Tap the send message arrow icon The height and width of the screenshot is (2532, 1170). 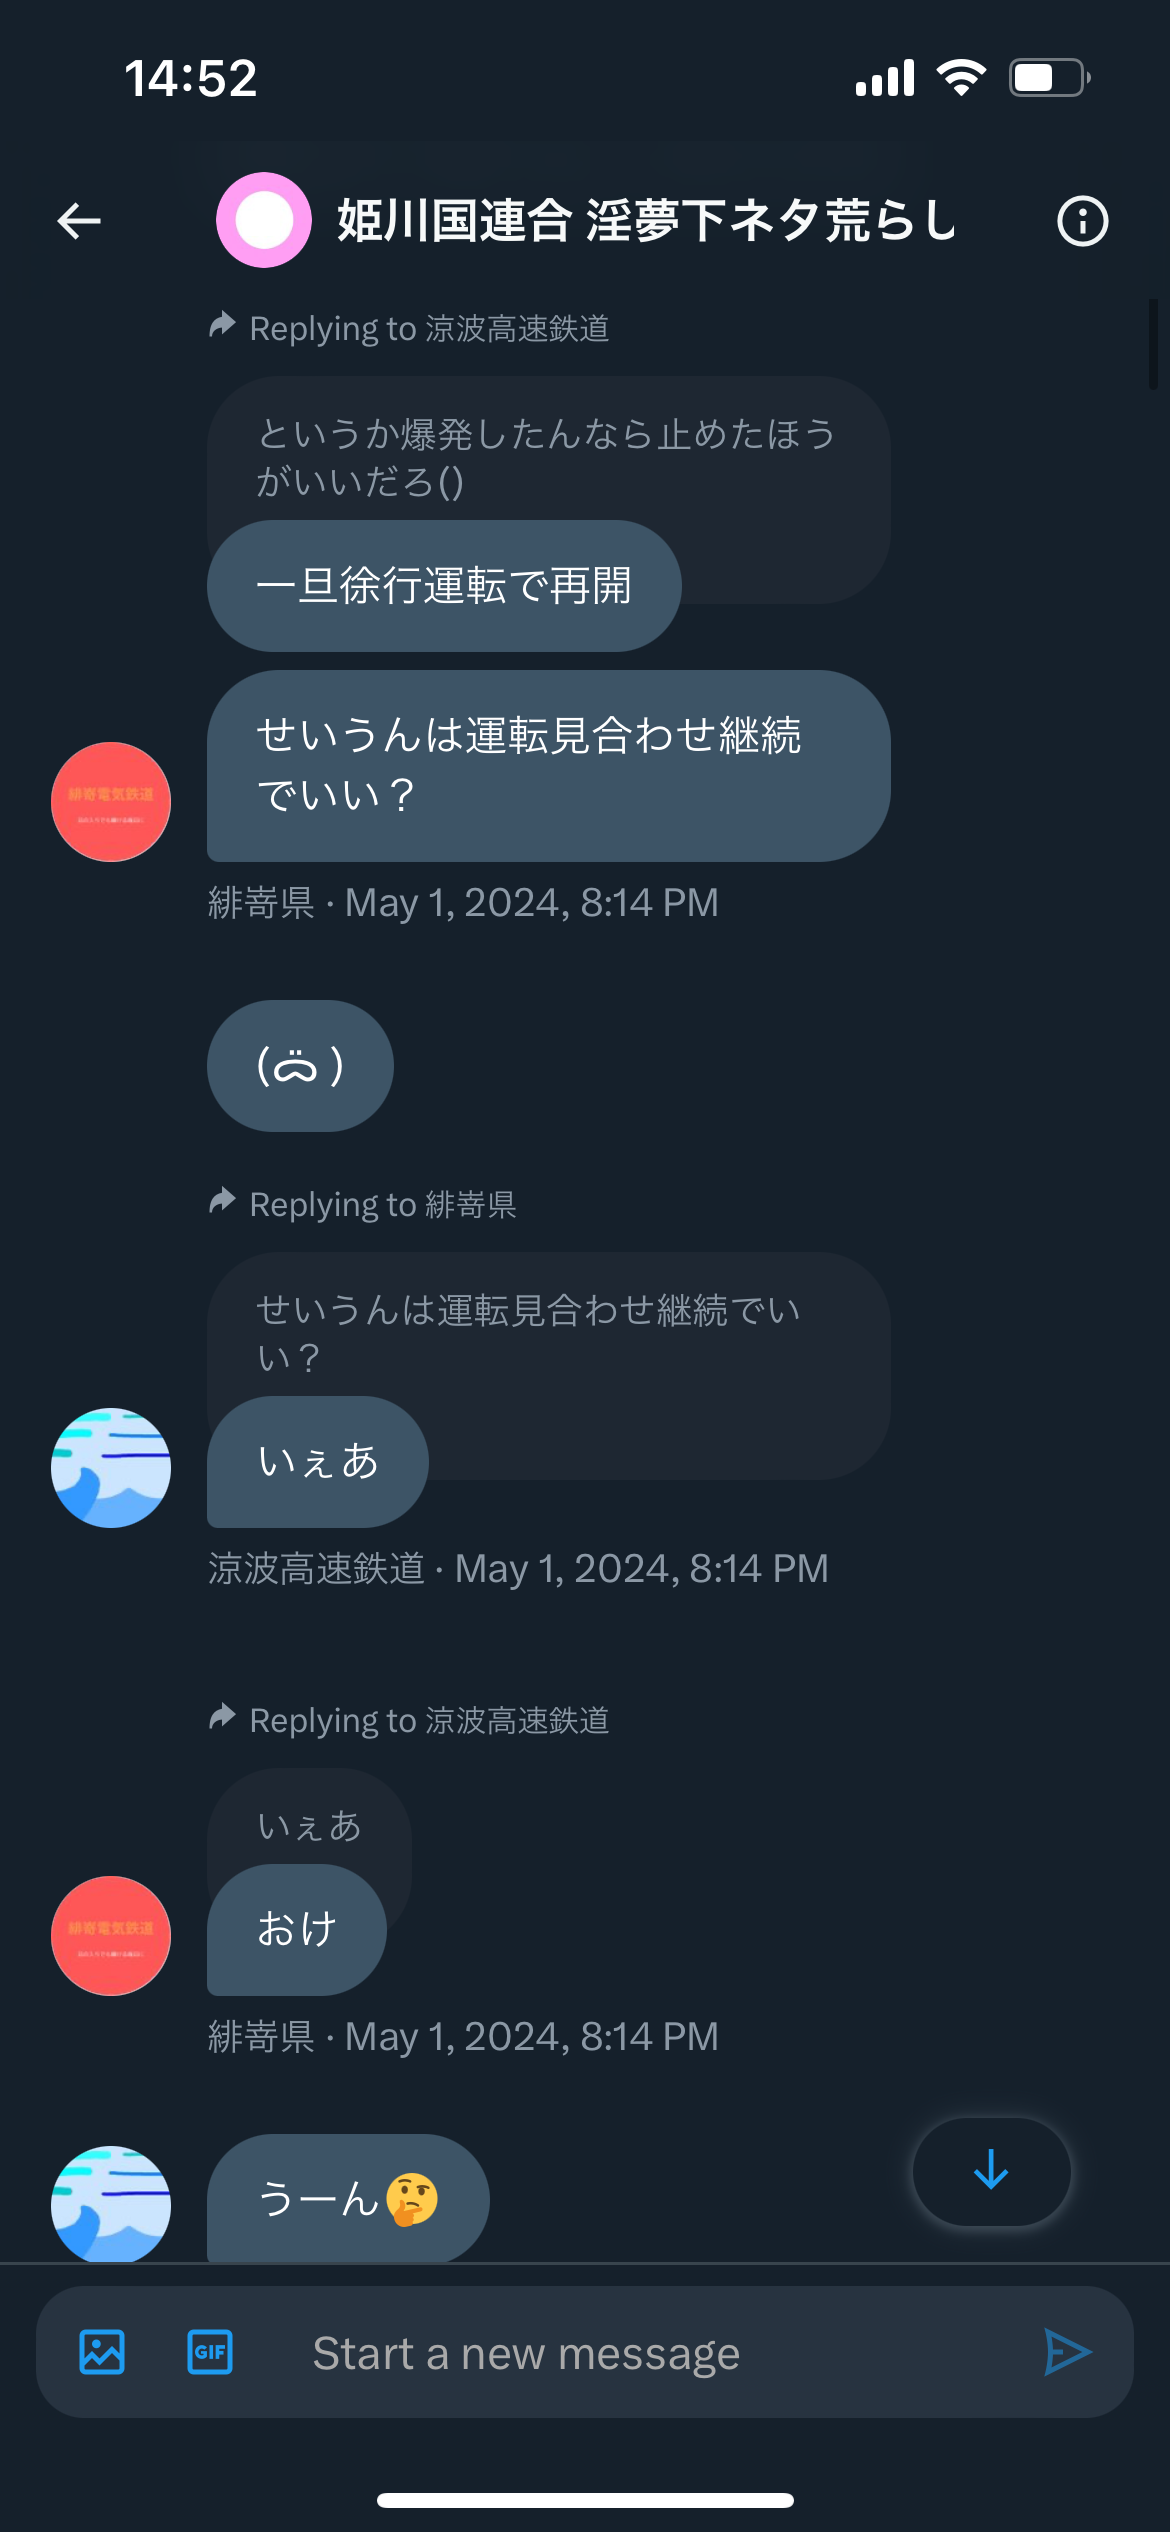(x=1067, y=2352)
